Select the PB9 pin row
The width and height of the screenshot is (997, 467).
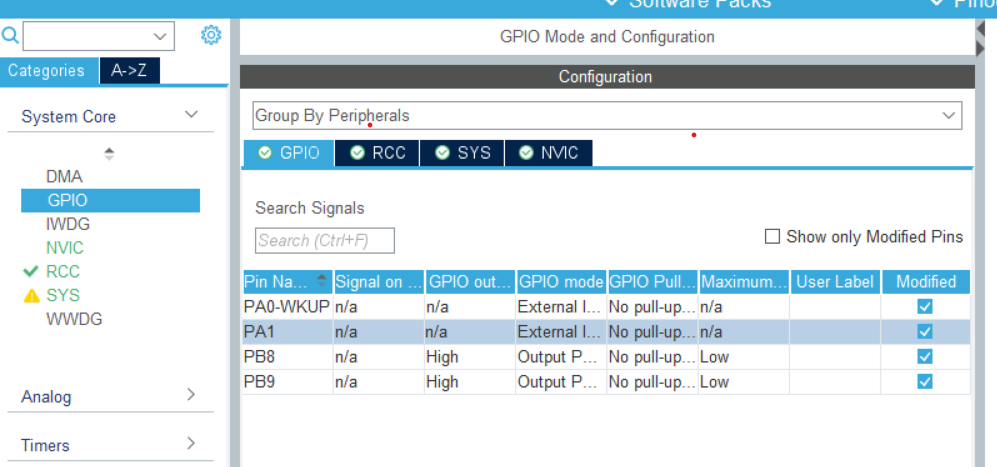[607, 381]
